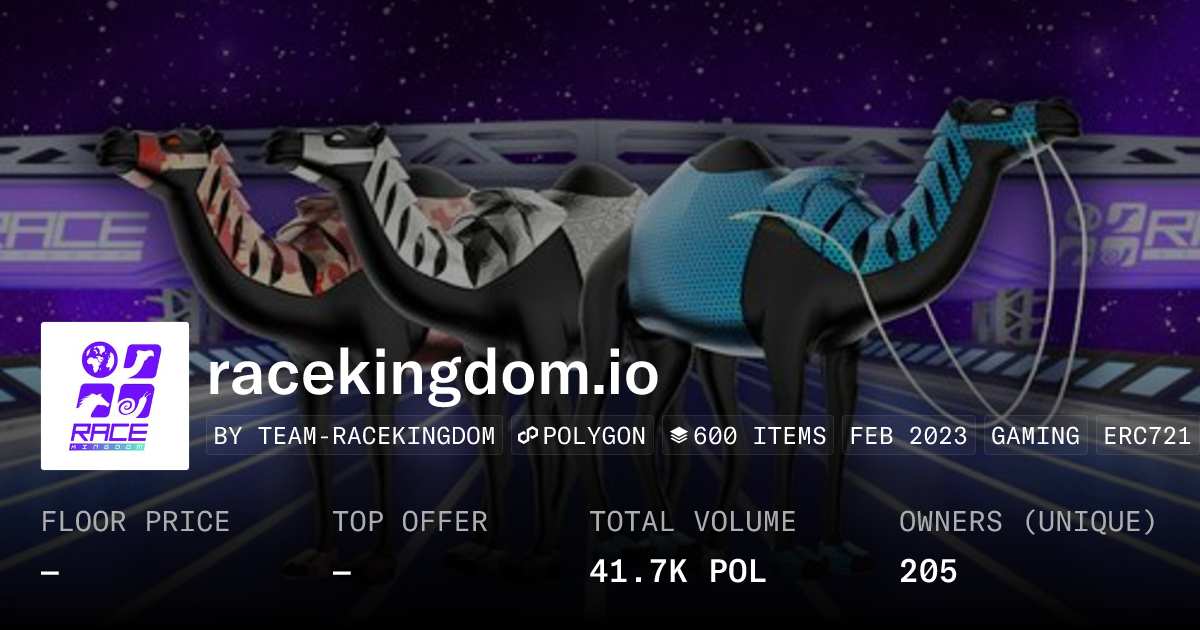Select the POLYGON chain tag

tap(582, 436)
